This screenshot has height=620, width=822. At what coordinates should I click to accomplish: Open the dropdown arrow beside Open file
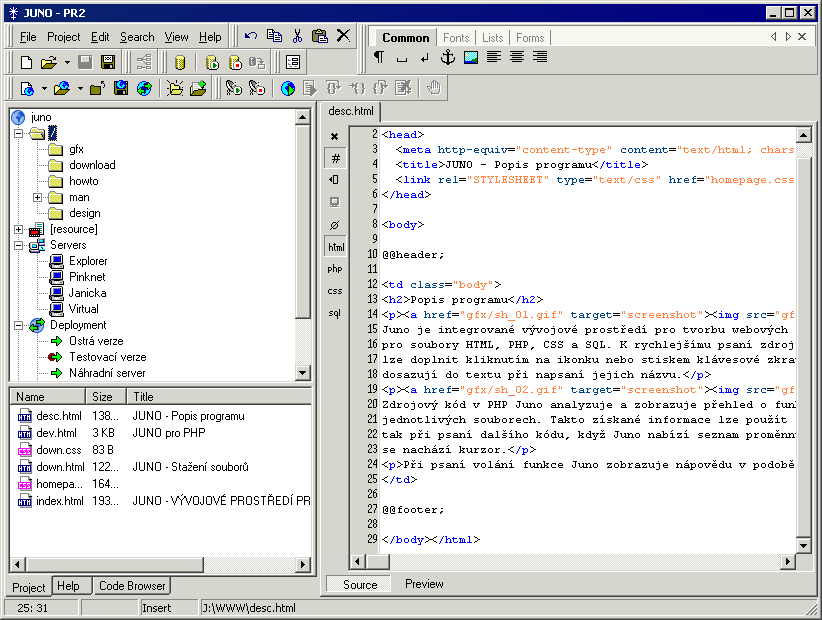pyautogui.click(x=67, y=63)
